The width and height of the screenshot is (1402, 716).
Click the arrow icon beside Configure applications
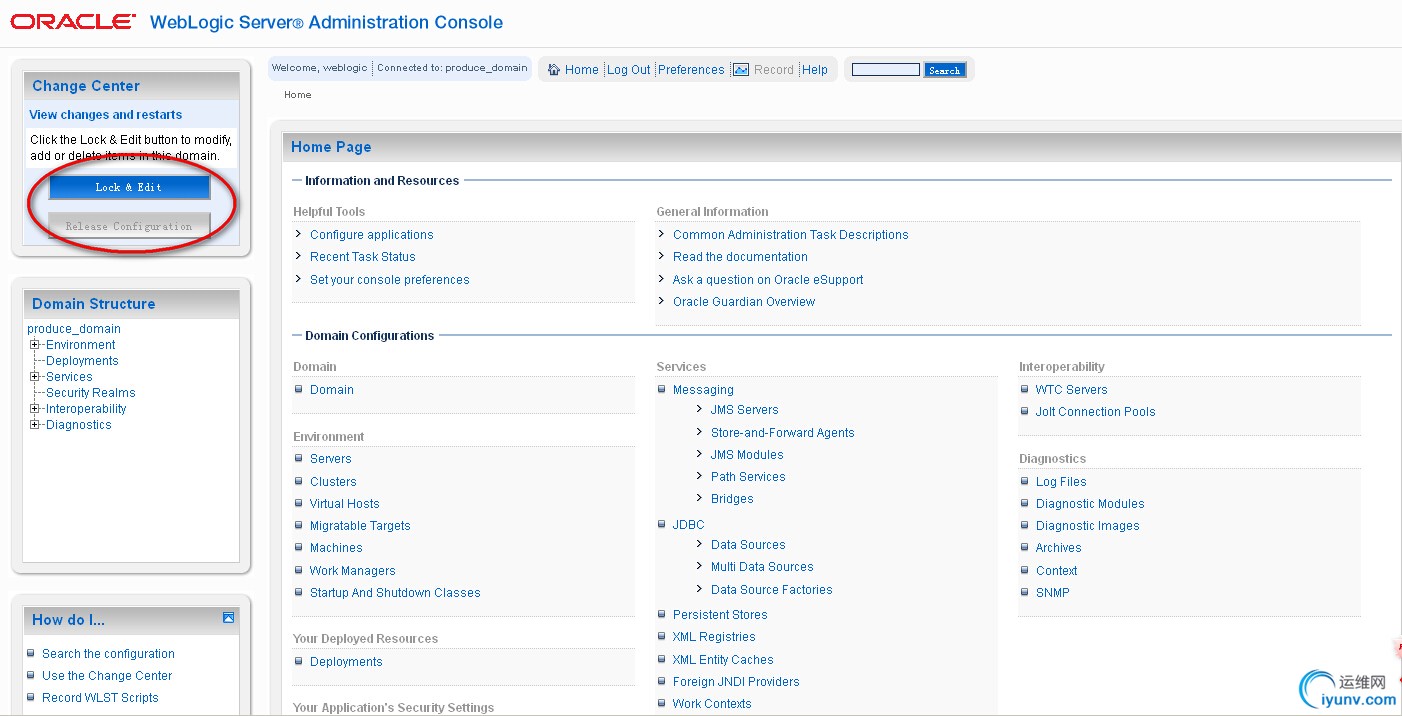tap(298, 234)
